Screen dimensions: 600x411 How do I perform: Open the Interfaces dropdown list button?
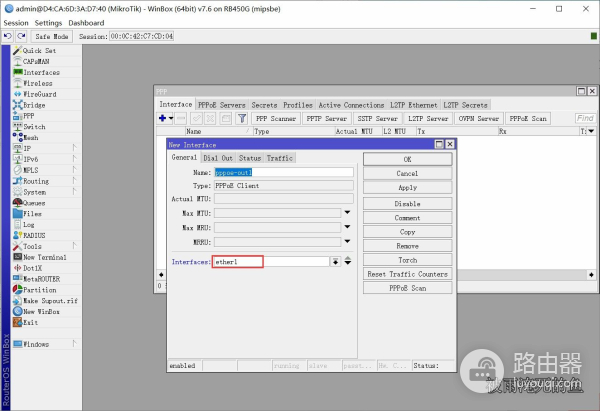click(x=335, y=262)
